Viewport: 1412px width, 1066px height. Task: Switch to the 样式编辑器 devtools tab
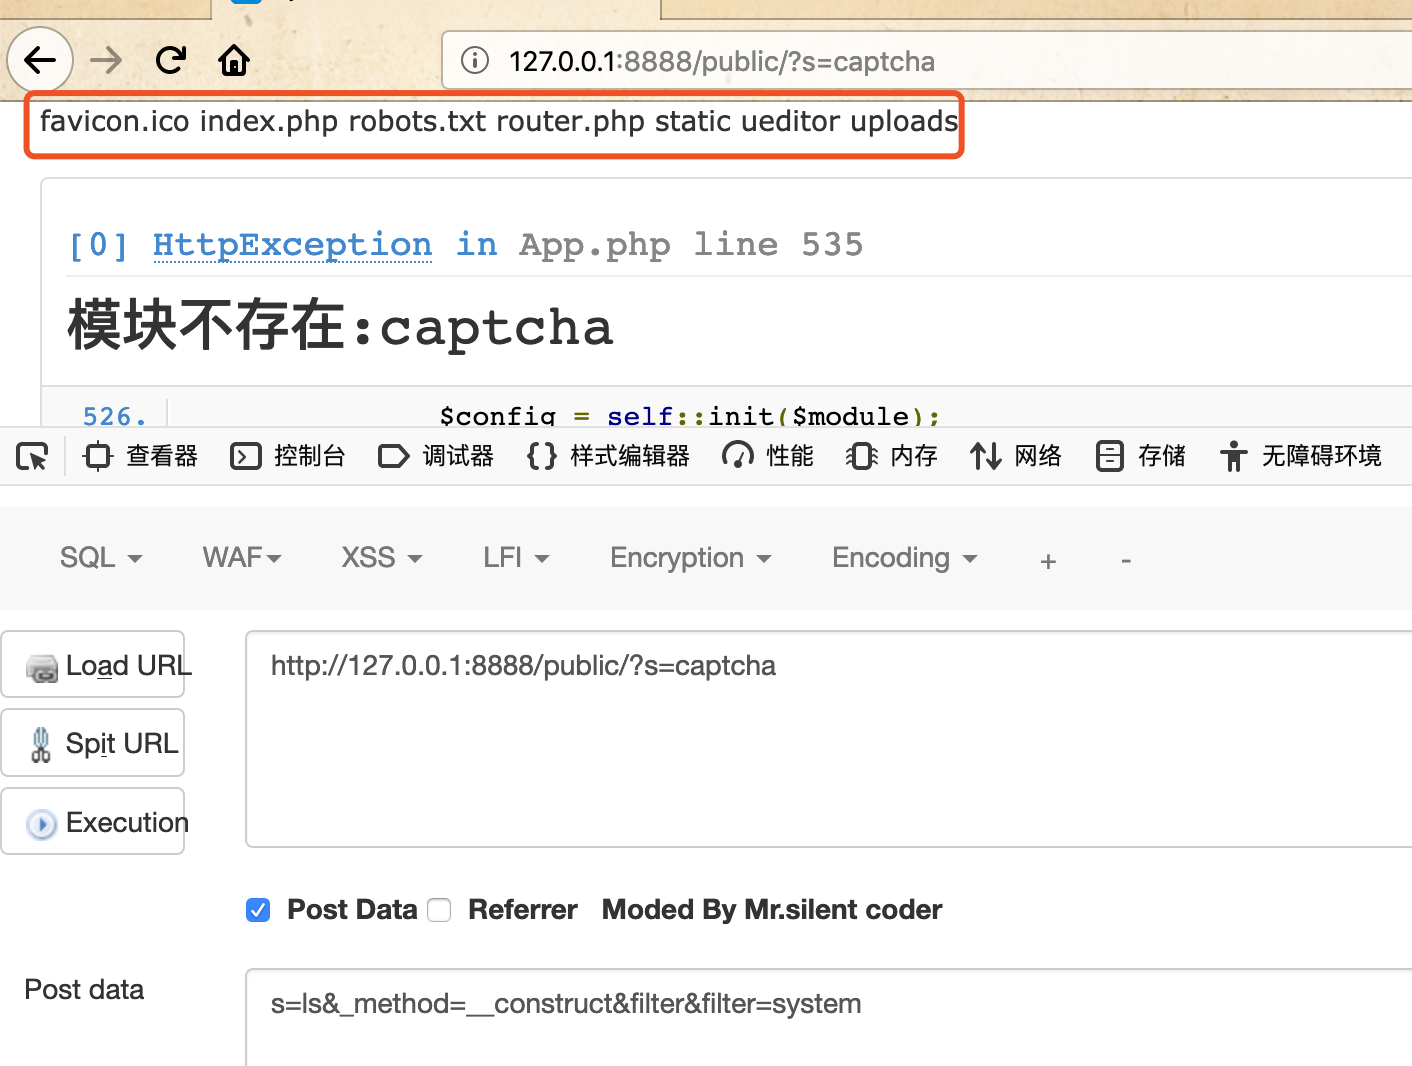pyautogui.click(x=608, y=457)
